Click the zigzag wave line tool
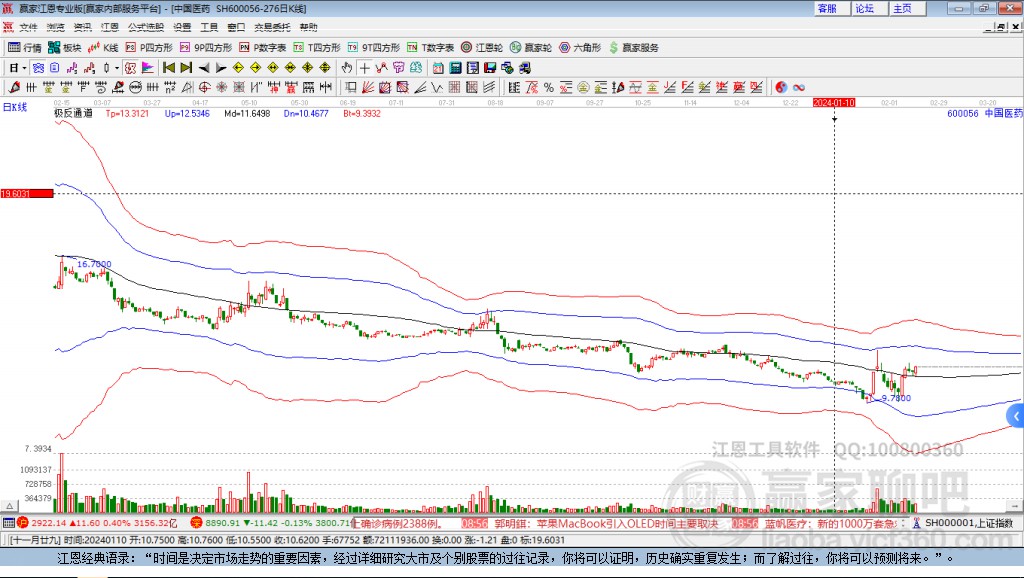This screenshot has height=578, width=1024. (x=436, y=88)
